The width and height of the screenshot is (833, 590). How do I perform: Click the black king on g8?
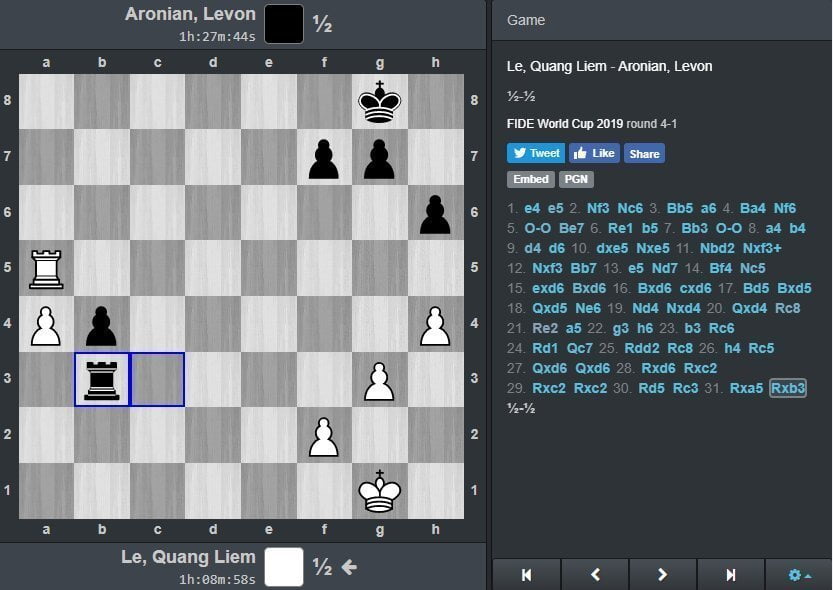coord(380,101)
